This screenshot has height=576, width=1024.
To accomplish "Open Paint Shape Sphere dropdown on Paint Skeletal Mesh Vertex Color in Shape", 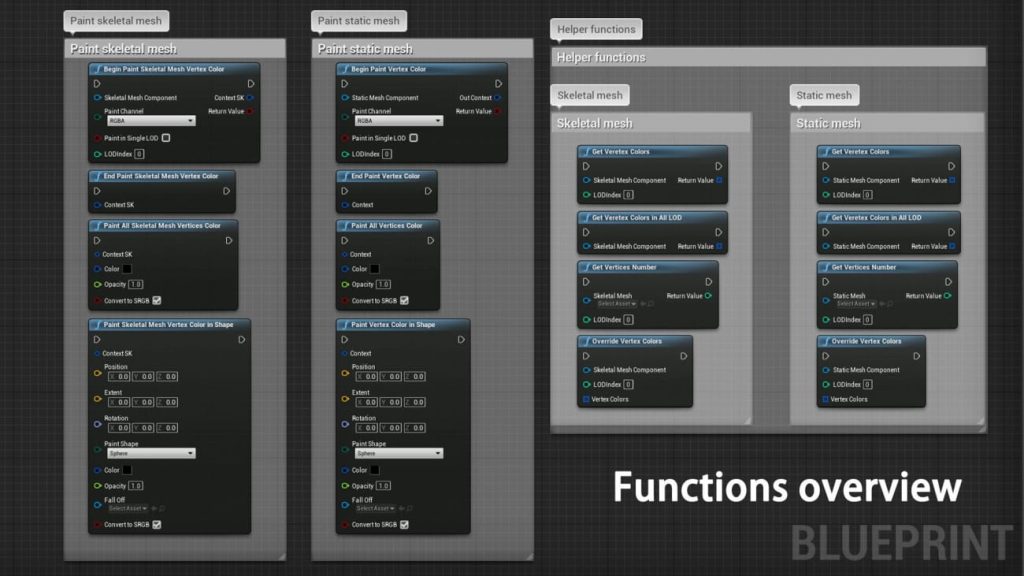I will [x=151, y=453].
